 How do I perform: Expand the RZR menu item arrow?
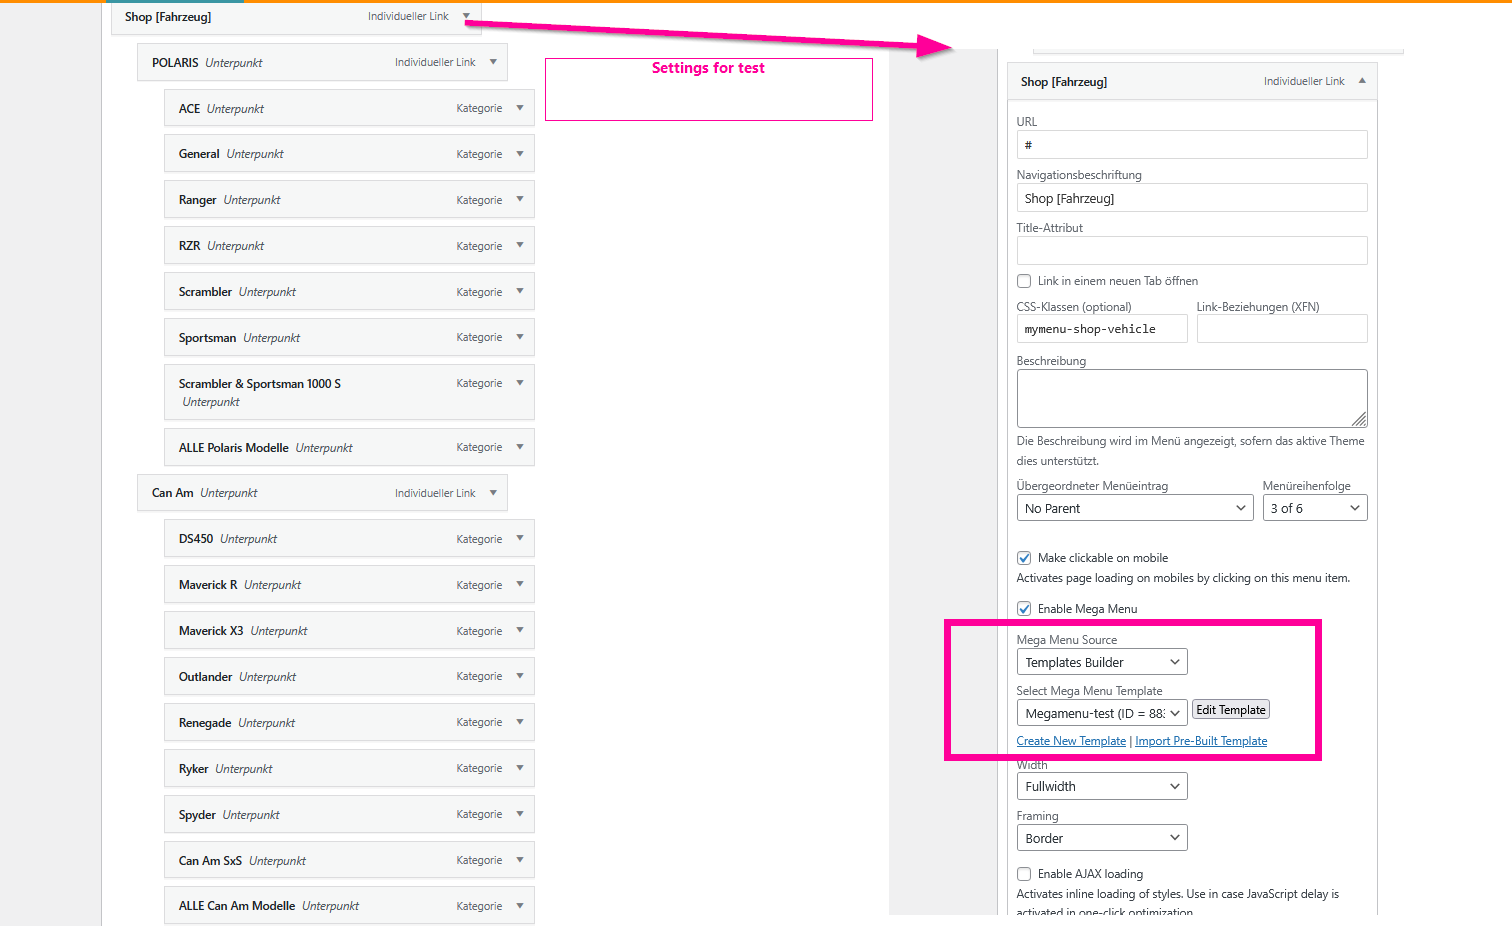click(x=520, y=246)
